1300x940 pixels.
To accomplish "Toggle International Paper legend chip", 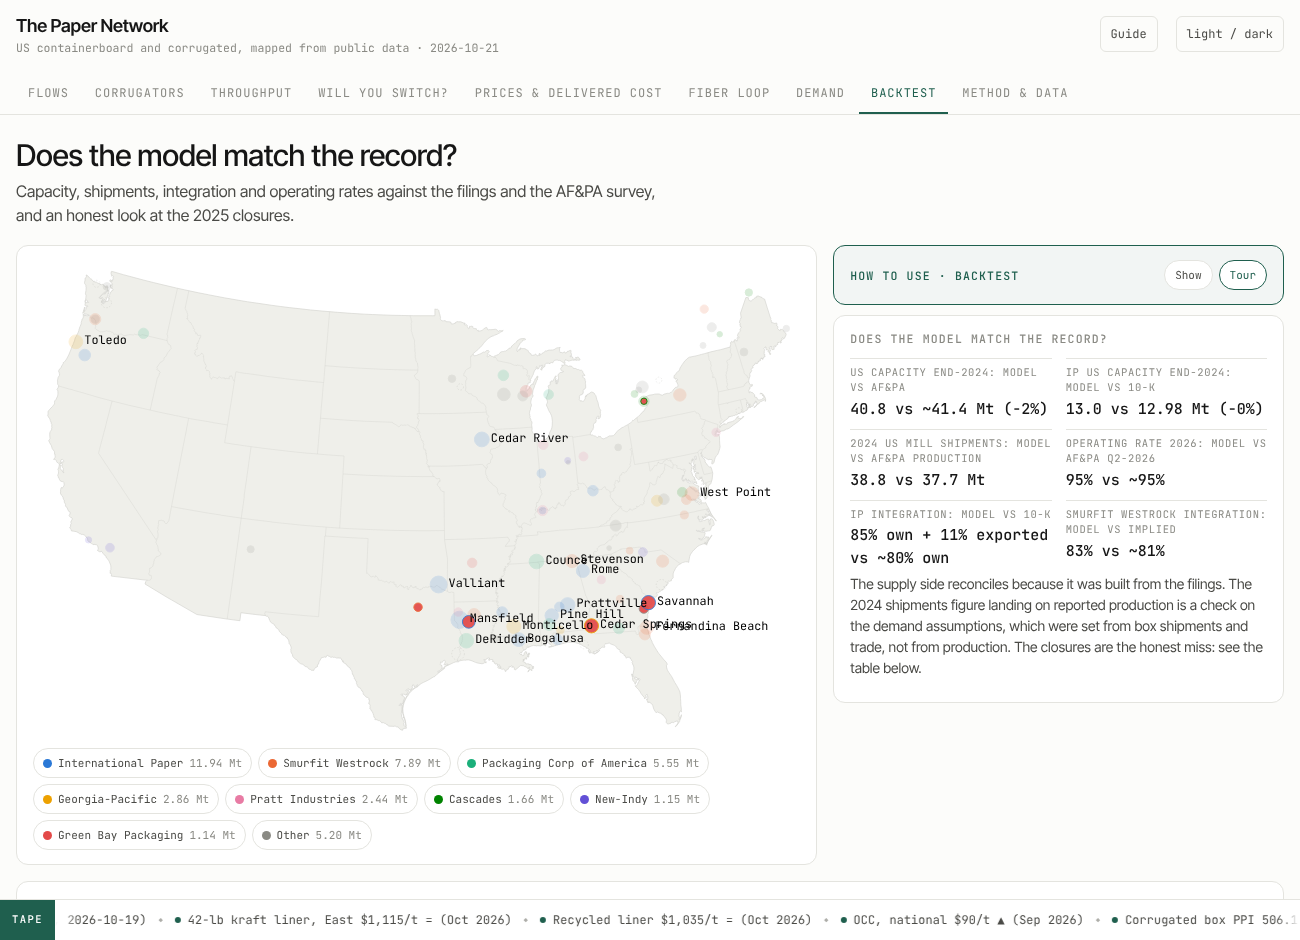I will pos(143,763).
